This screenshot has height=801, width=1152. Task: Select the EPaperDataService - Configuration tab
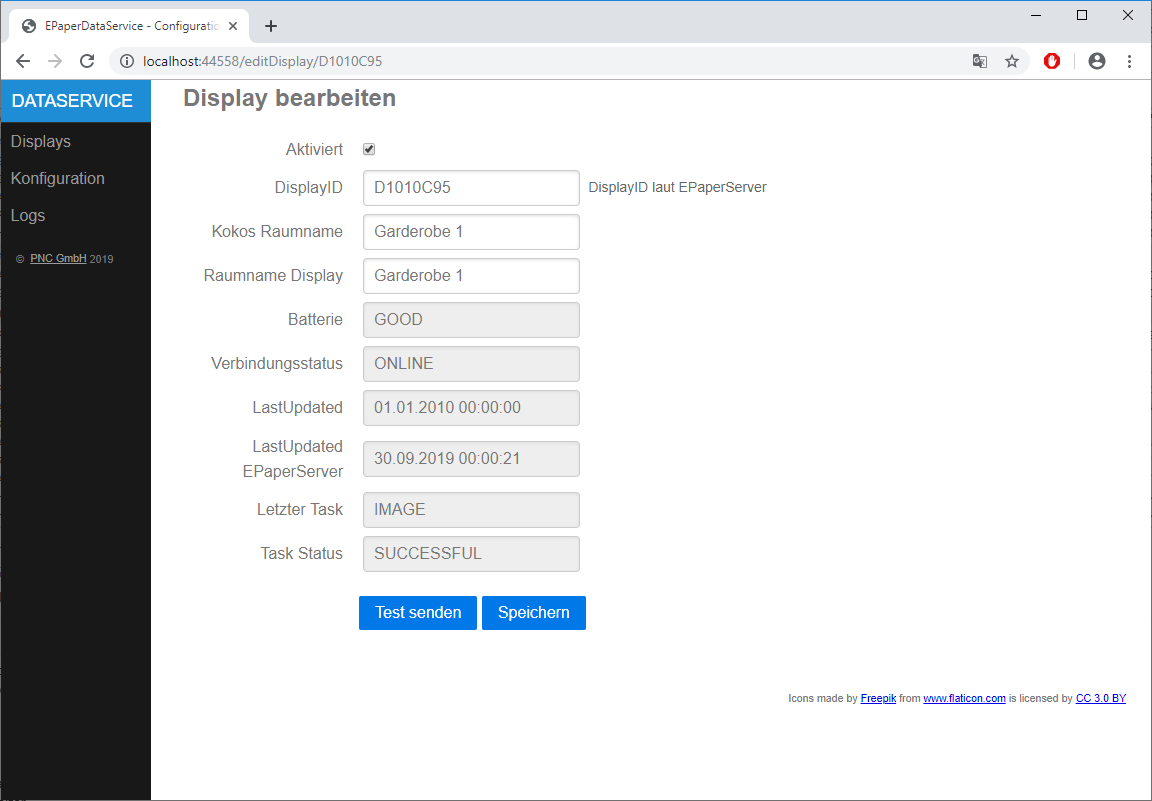[x=129, y=26]
